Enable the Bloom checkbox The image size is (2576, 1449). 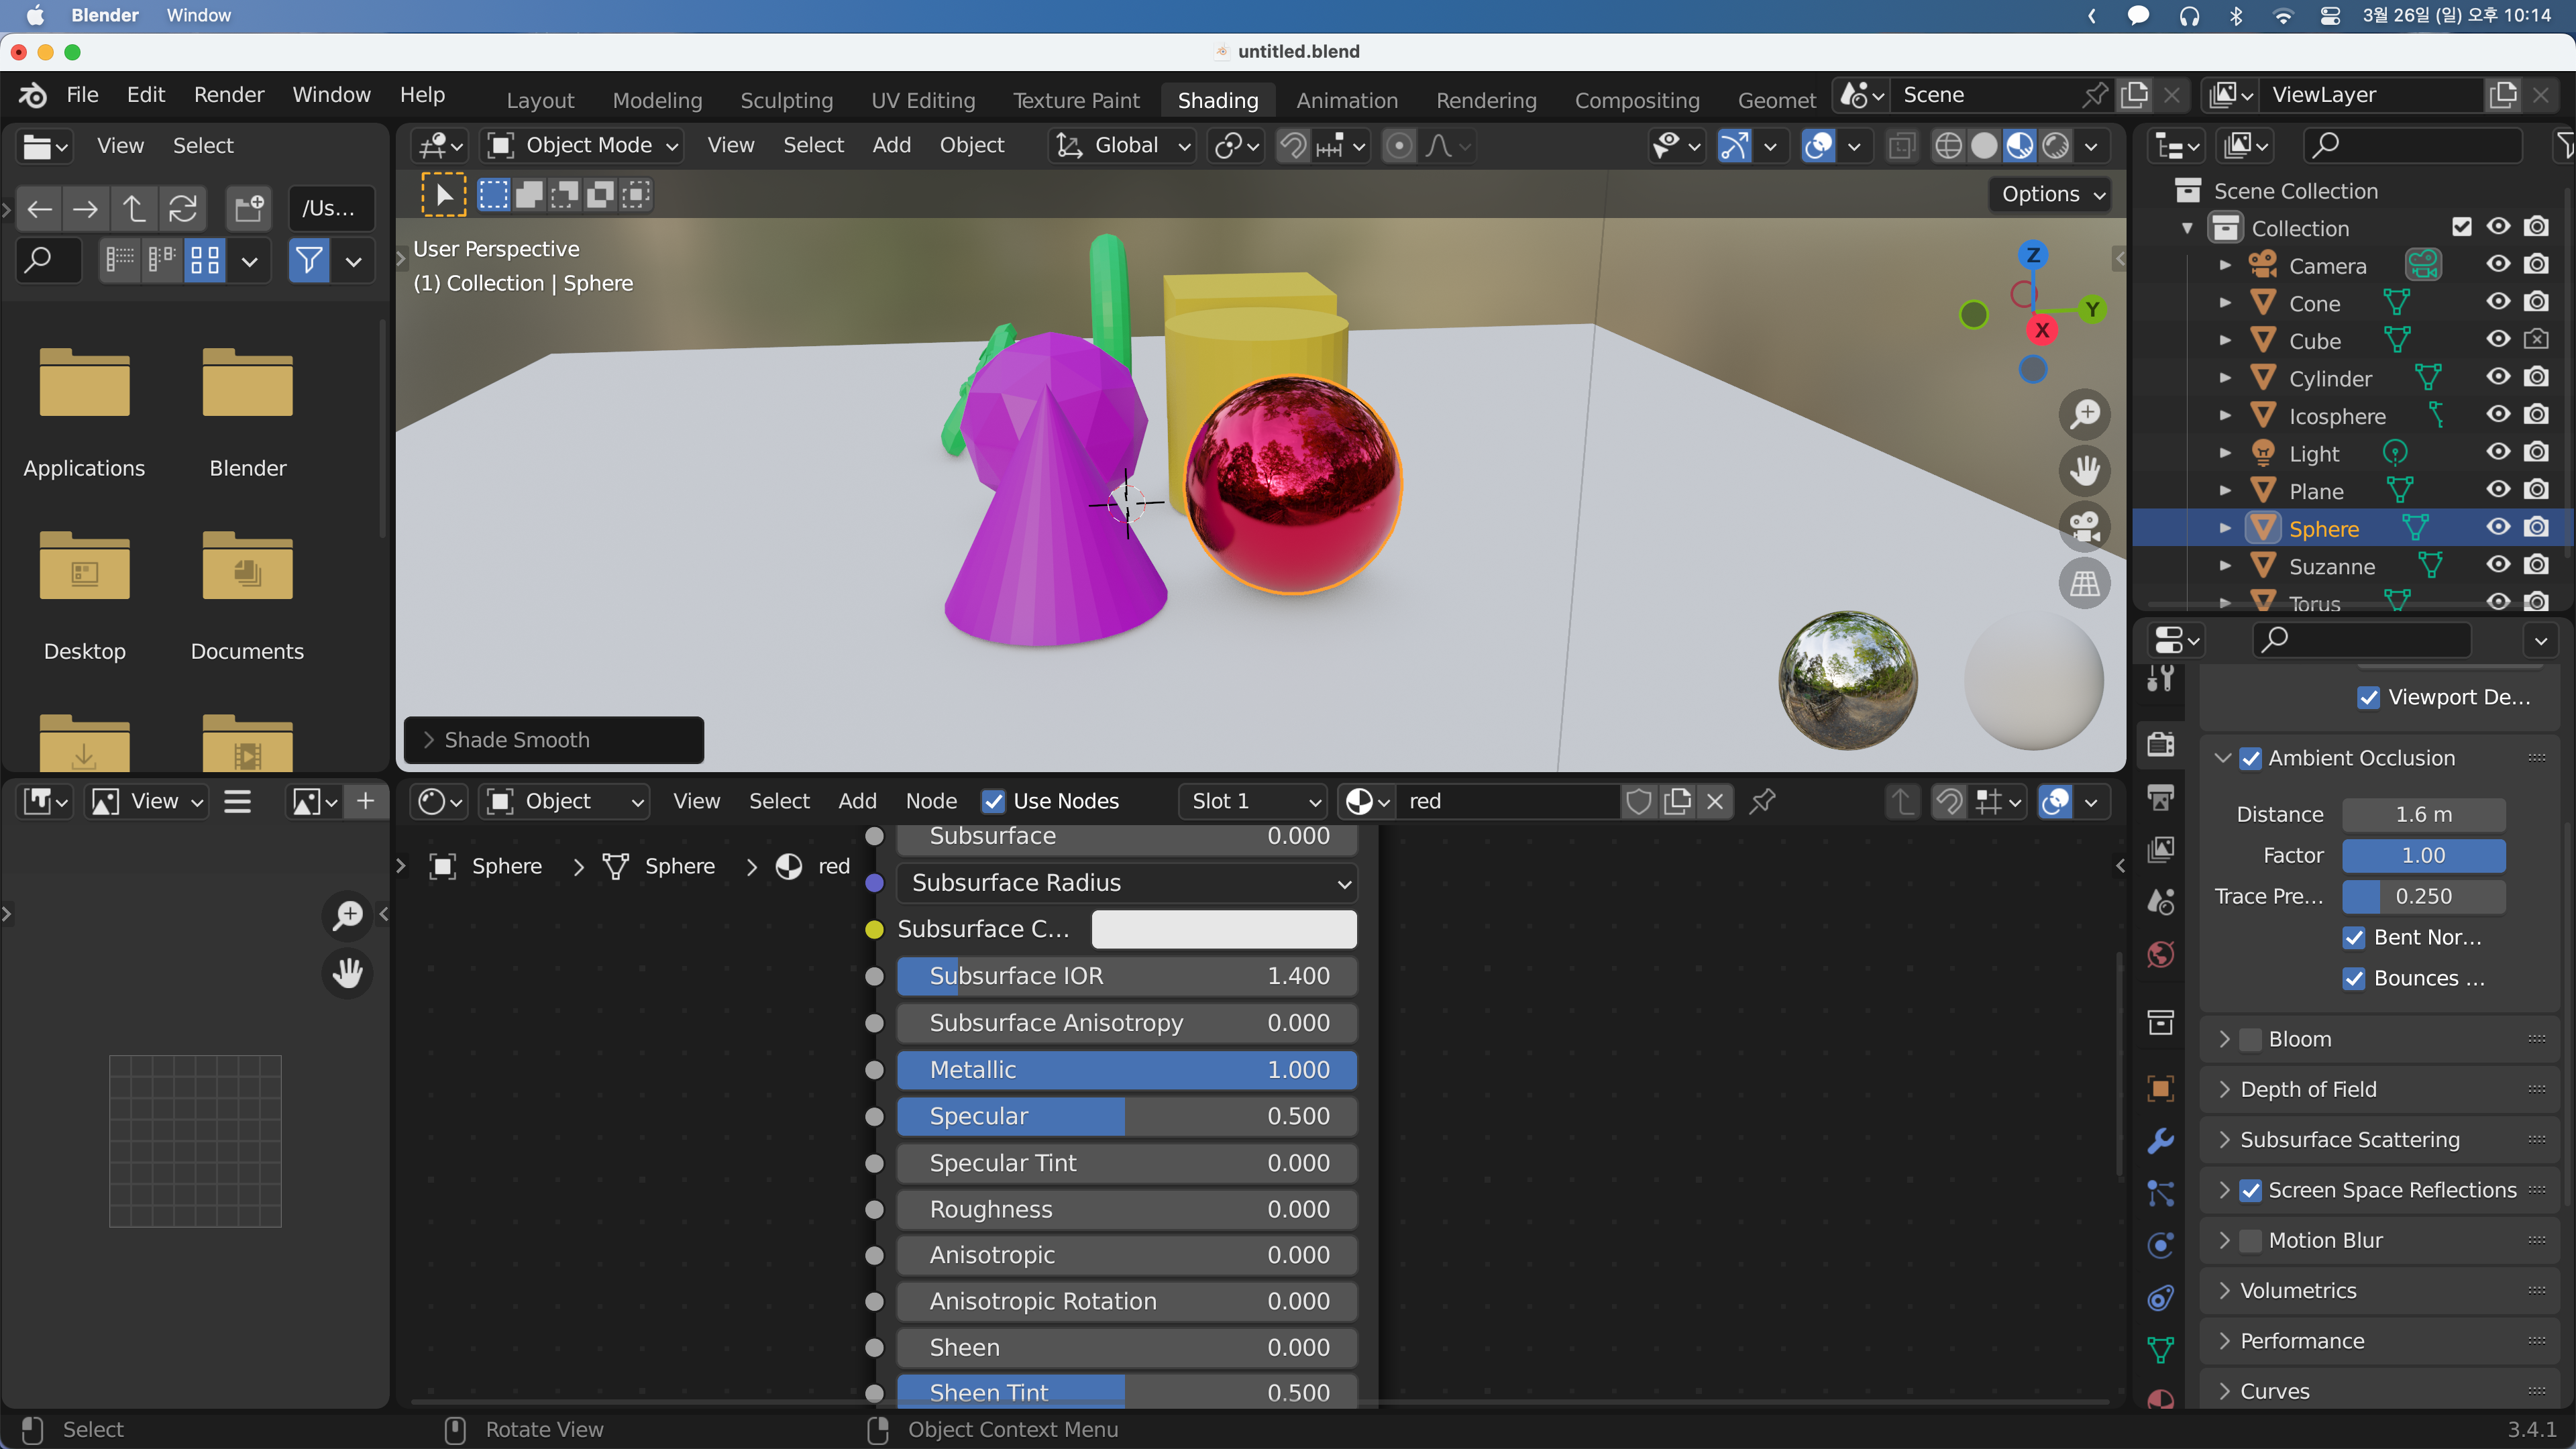[2250, 1039]
